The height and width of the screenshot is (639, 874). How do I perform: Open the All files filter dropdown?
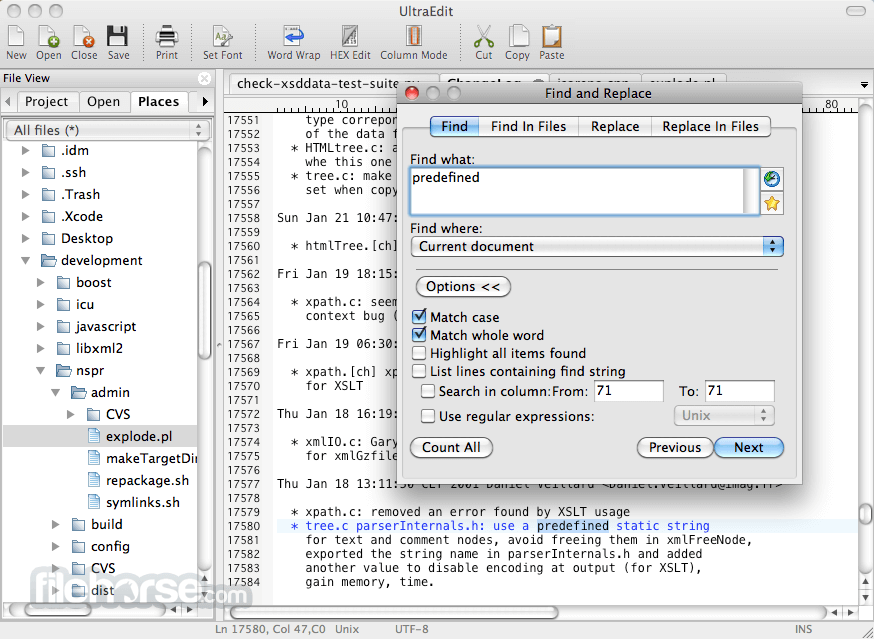click(x=108, y=130)
